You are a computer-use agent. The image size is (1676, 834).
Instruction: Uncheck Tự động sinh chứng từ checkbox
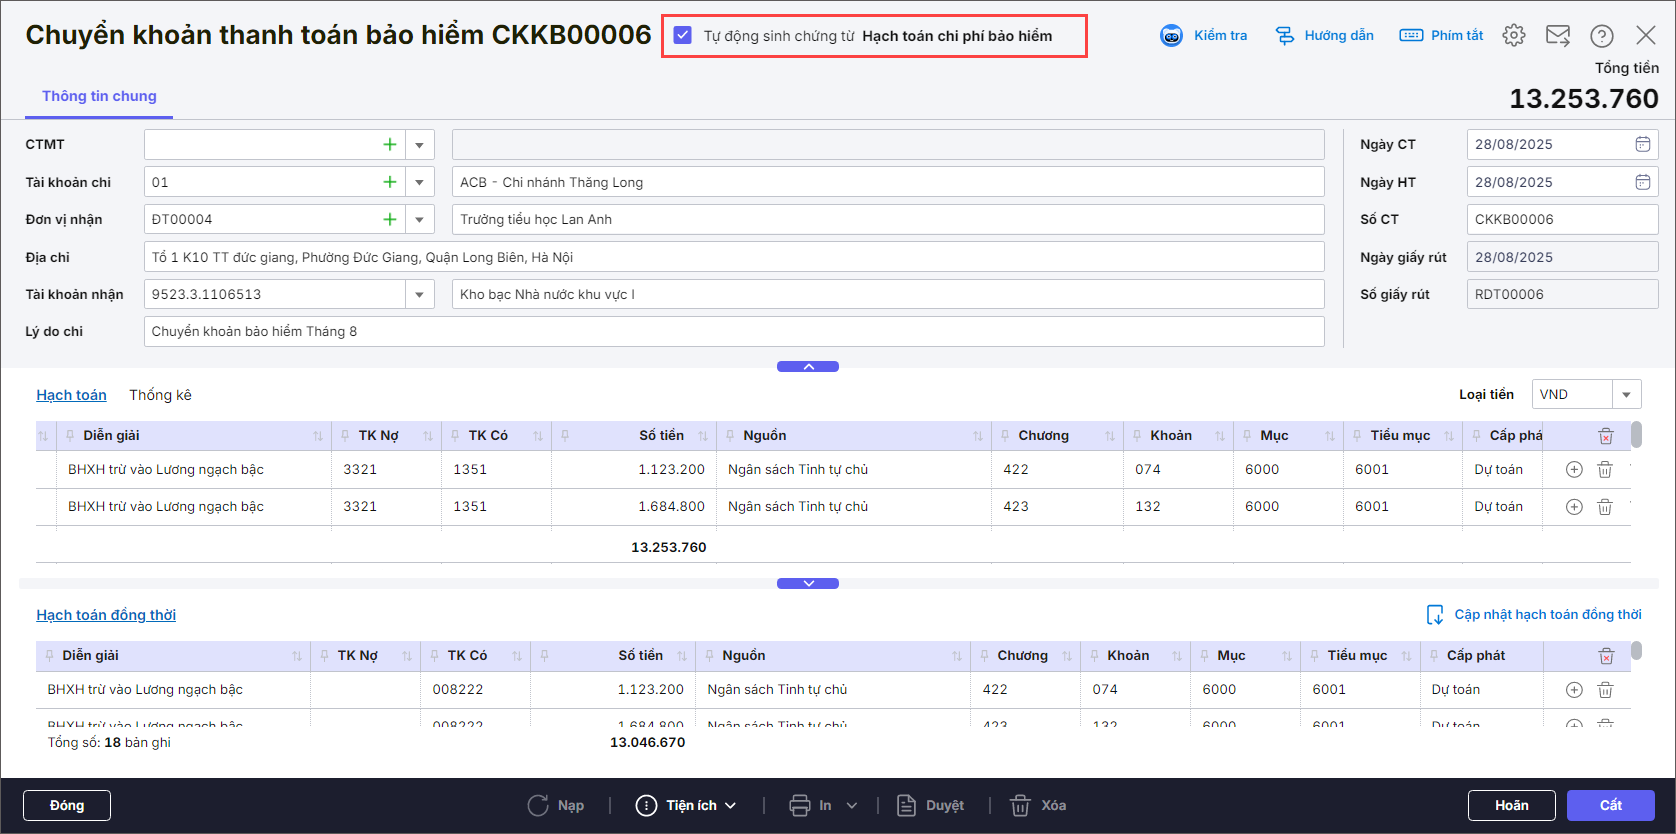coord(683,36)
